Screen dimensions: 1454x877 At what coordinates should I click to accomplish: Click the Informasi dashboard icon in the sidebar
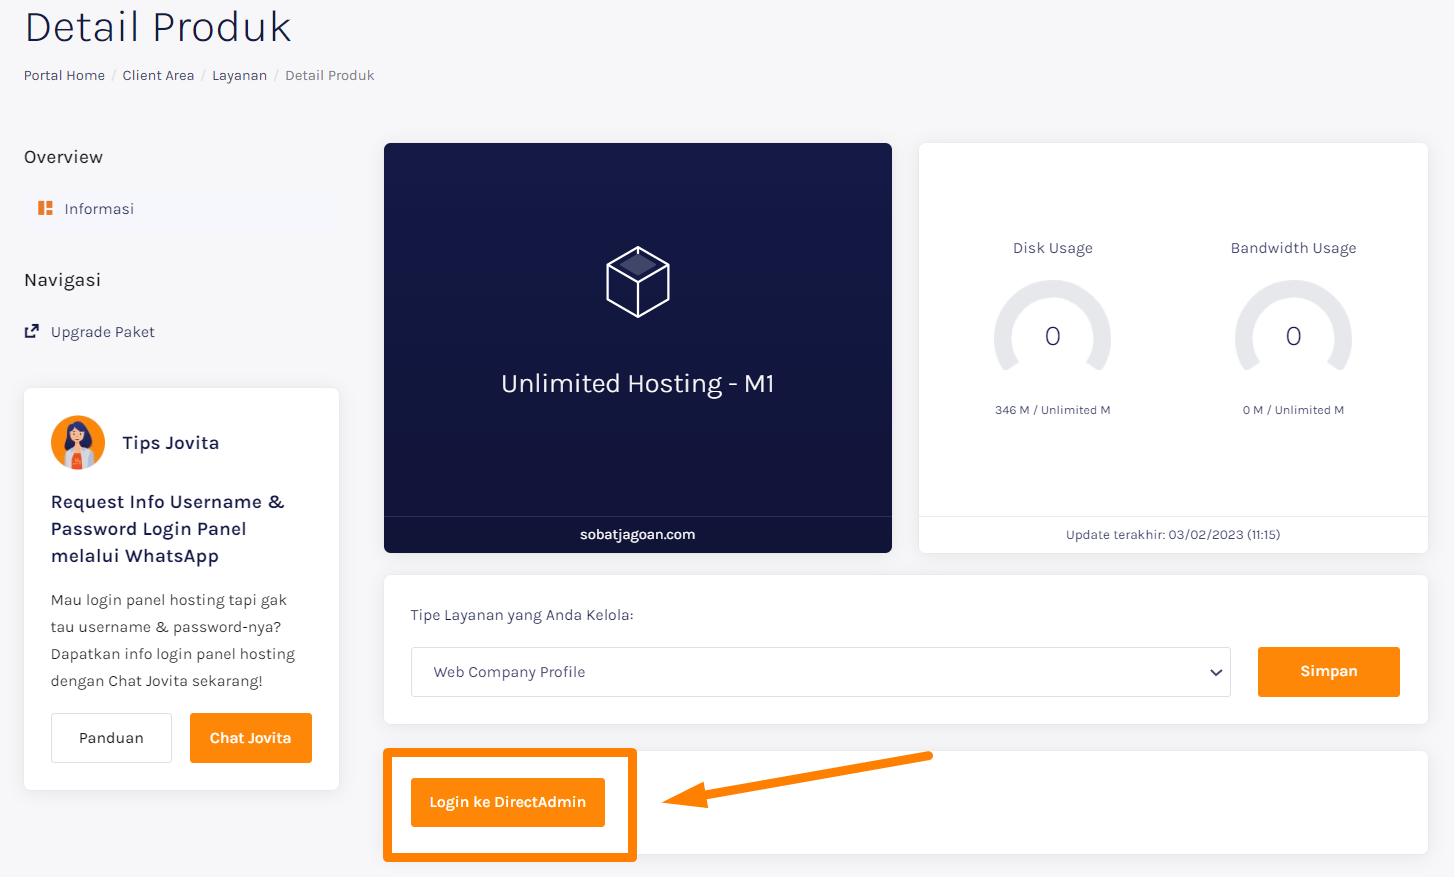44,207
